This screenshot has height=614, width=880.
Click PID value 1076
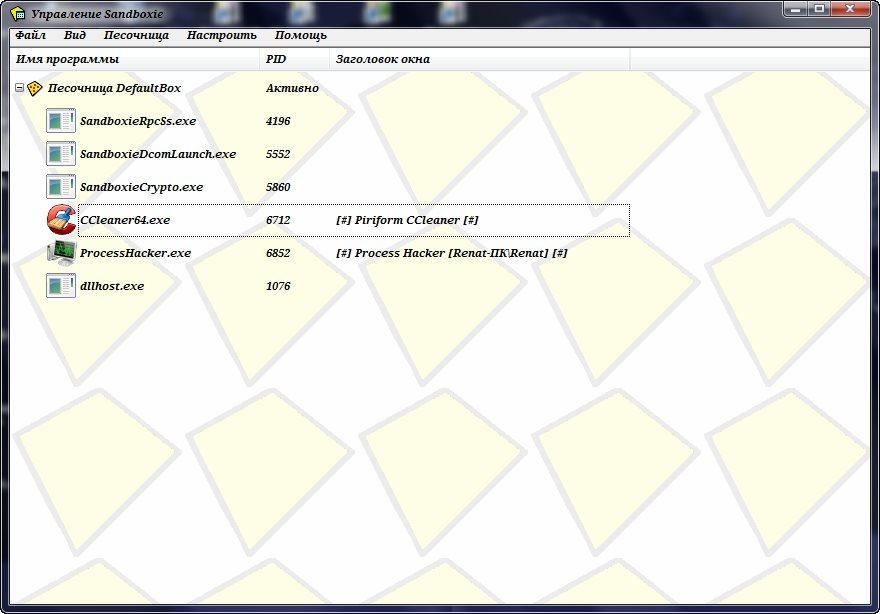click(278, 286)
